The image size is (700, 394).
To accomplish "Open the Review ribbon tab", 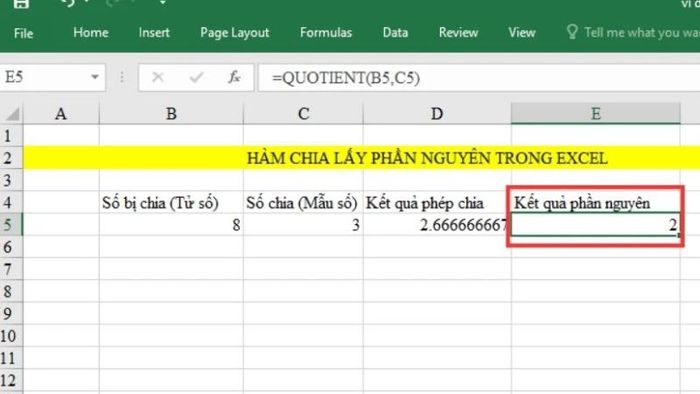I will [458, 33].
